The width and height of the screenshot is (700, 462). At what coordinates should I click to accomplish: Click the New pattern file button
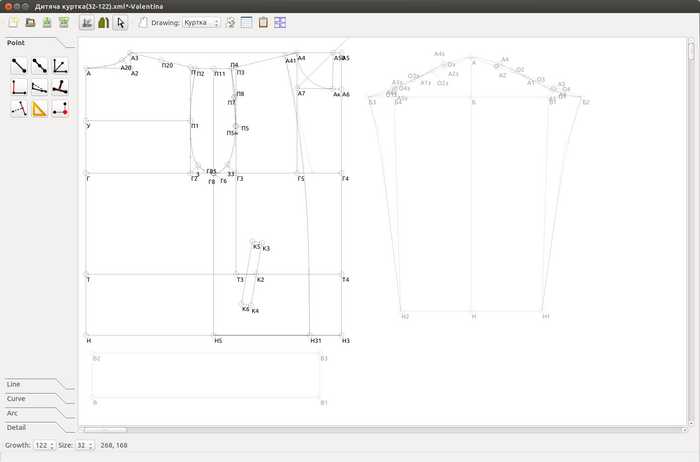click(x=14, y=22)
